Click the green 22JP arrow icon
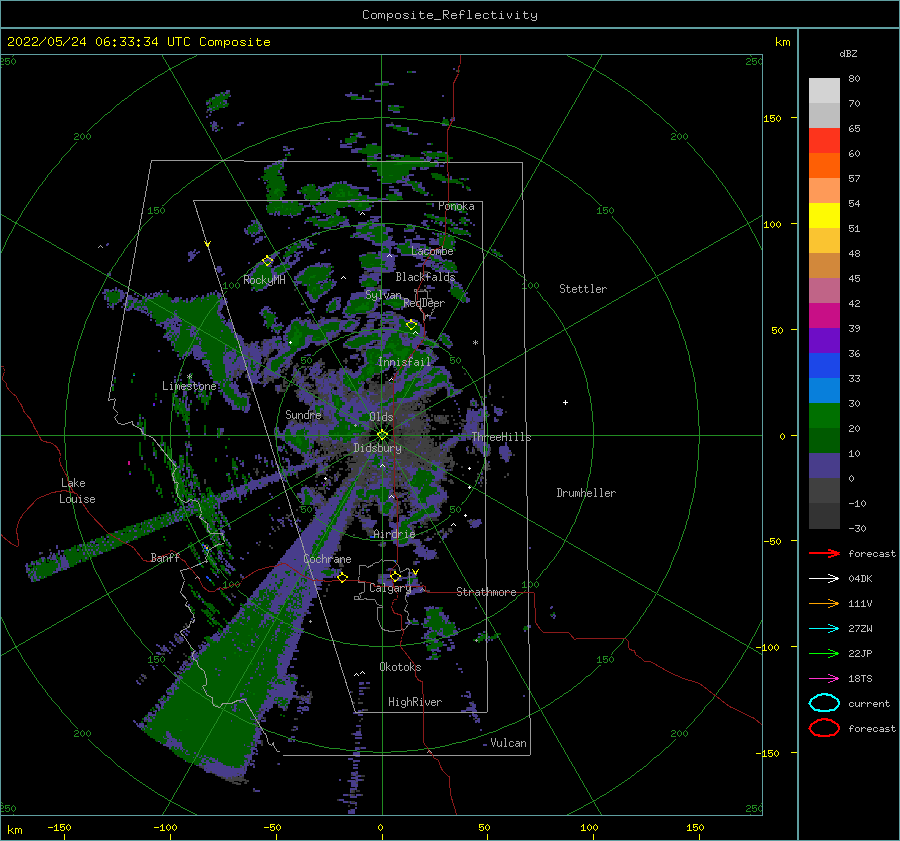 pyautogui.click(x=824, y=653)
